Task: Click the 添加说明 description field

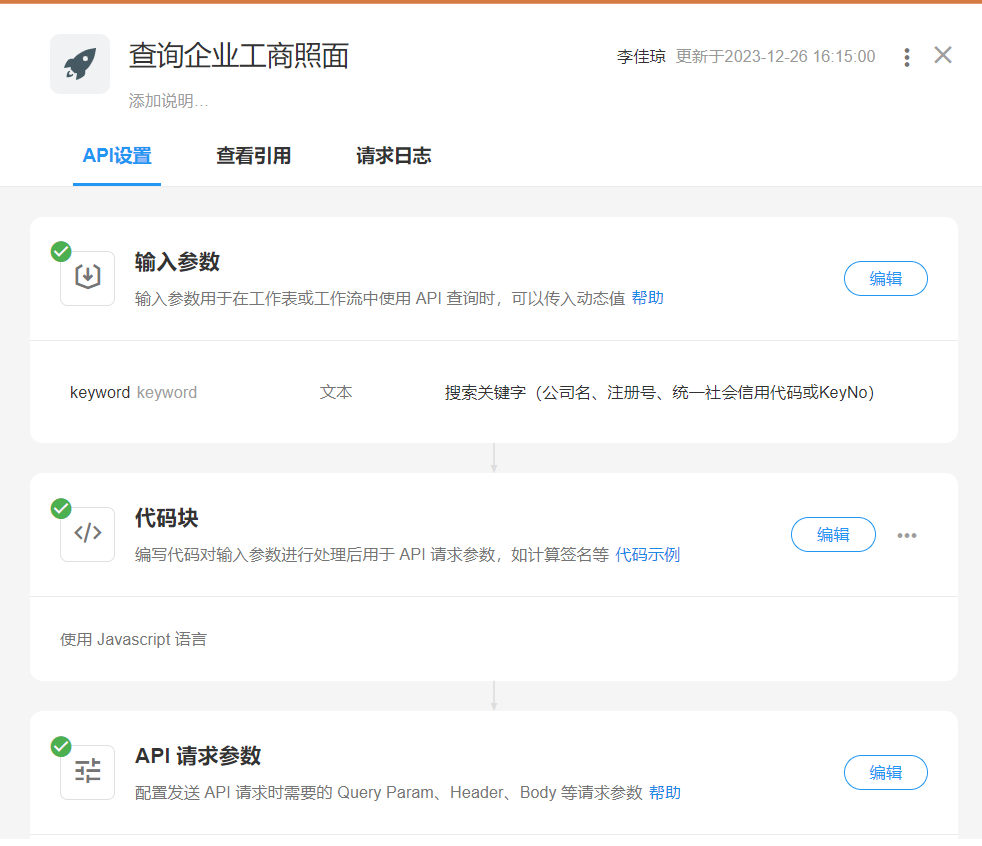Action: 168,101
